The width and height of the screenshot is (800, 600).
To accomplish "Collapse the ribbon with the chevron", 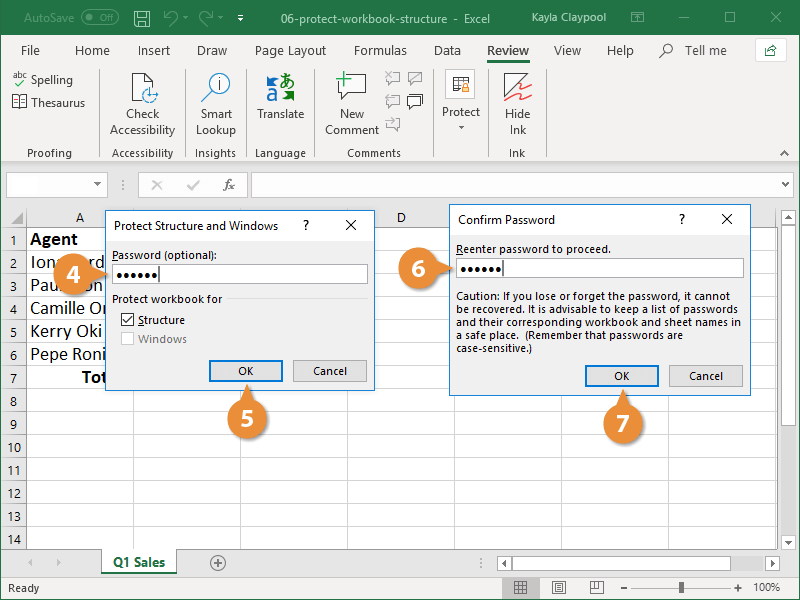I will (784, 153).
